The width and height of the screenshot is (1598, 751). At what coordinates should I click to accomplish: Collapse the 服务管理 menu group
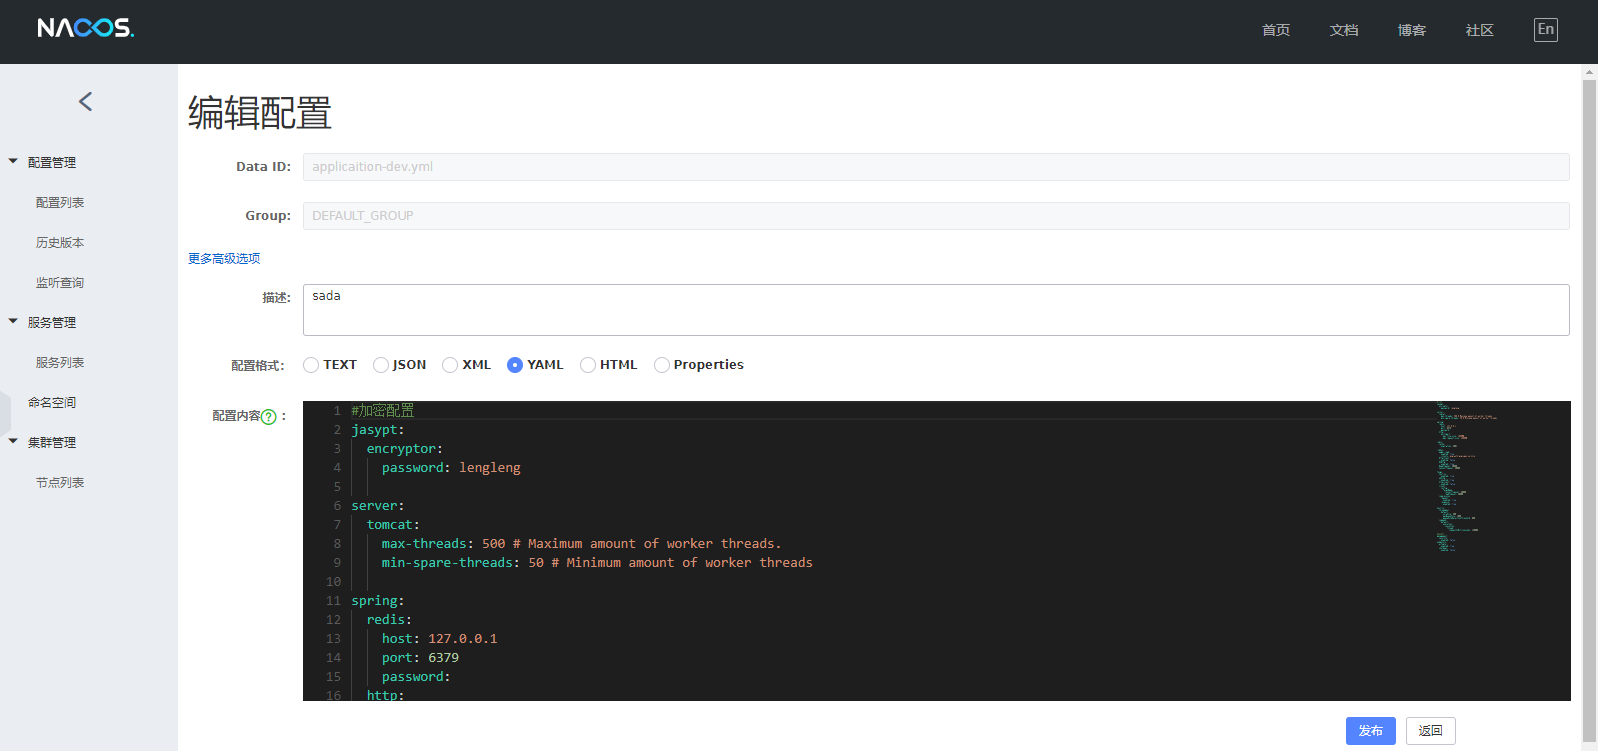coord(13,321)
